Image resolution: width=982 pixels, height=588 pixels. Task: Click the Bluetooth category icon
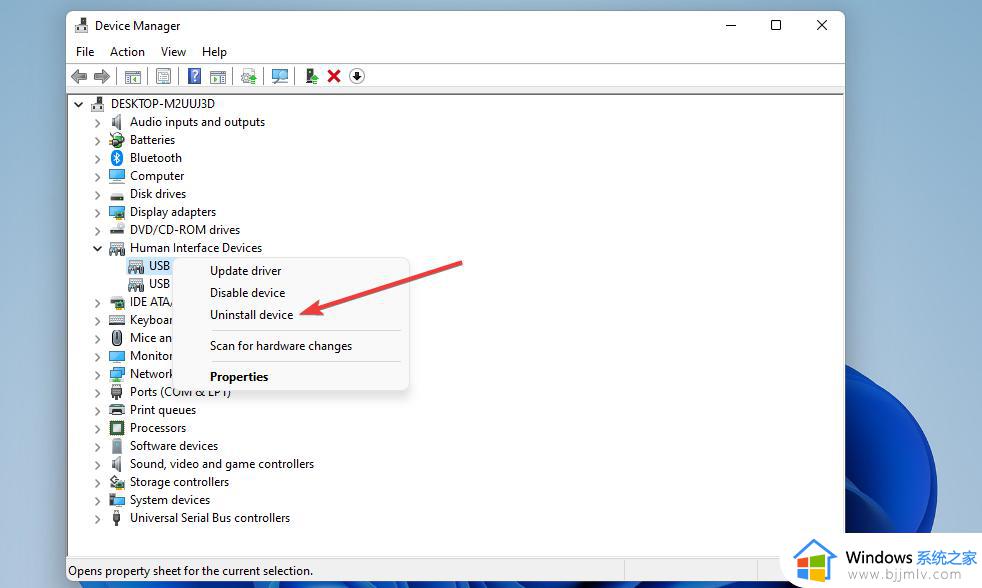coord(116,158)
